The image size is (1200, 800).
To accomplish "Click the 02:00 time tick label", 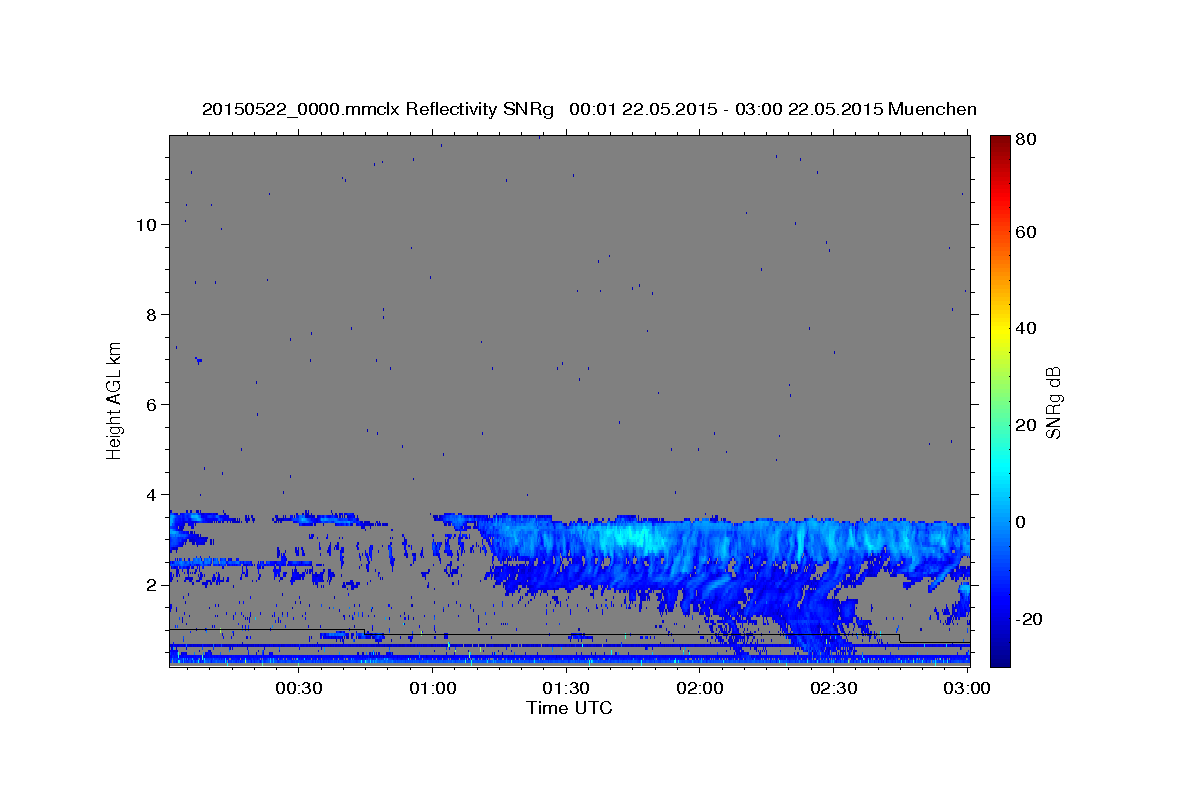I will (x=700, y=688).
